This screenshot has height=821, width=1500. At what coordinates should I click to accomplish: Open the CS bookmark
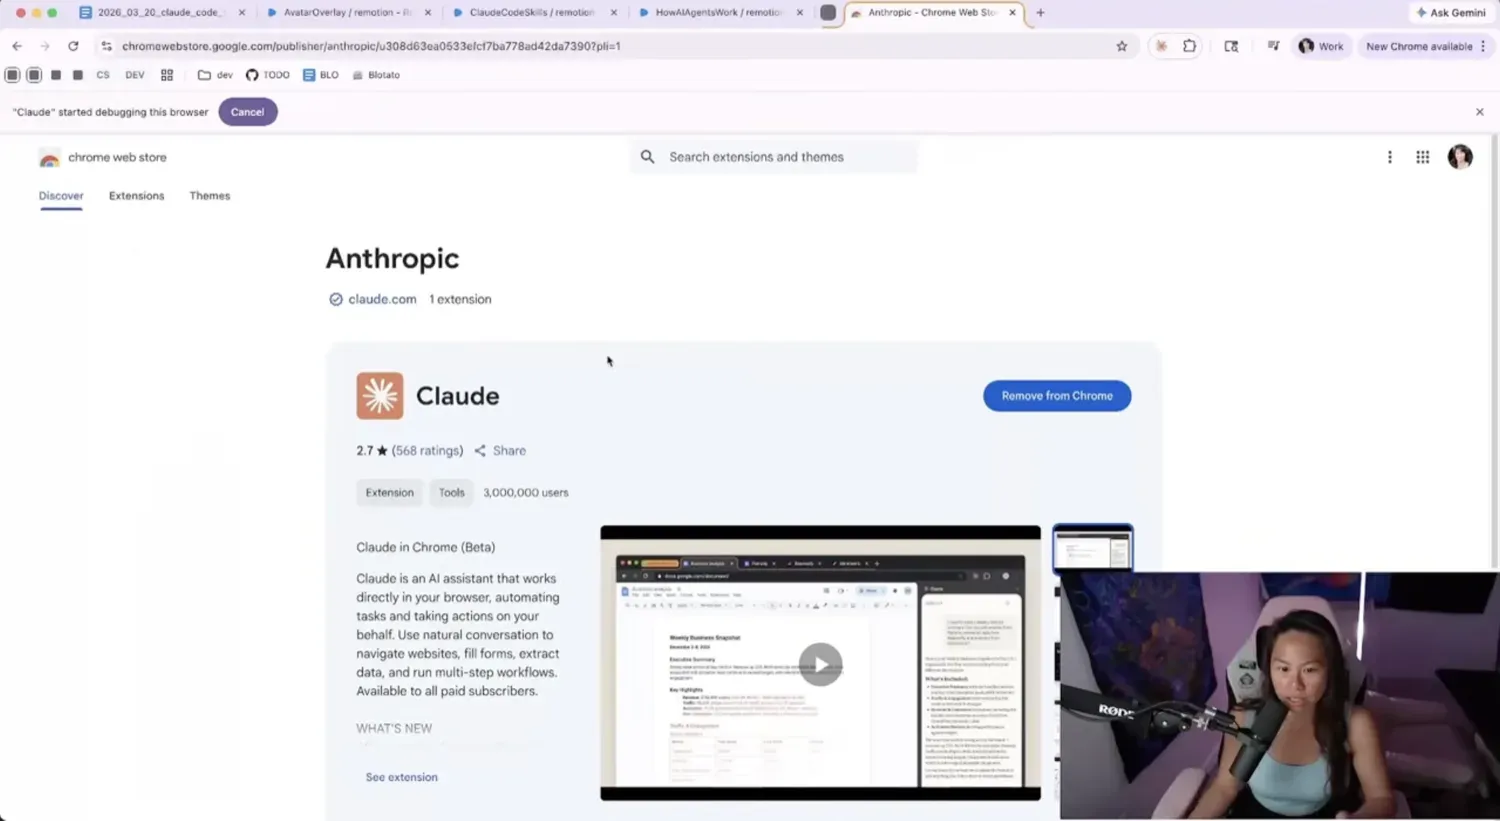(103, 75)
